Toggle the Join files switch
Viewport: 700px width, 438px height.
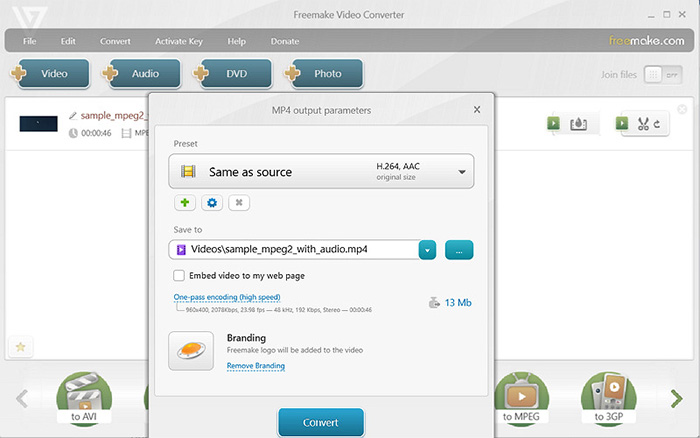click(655, 74)
